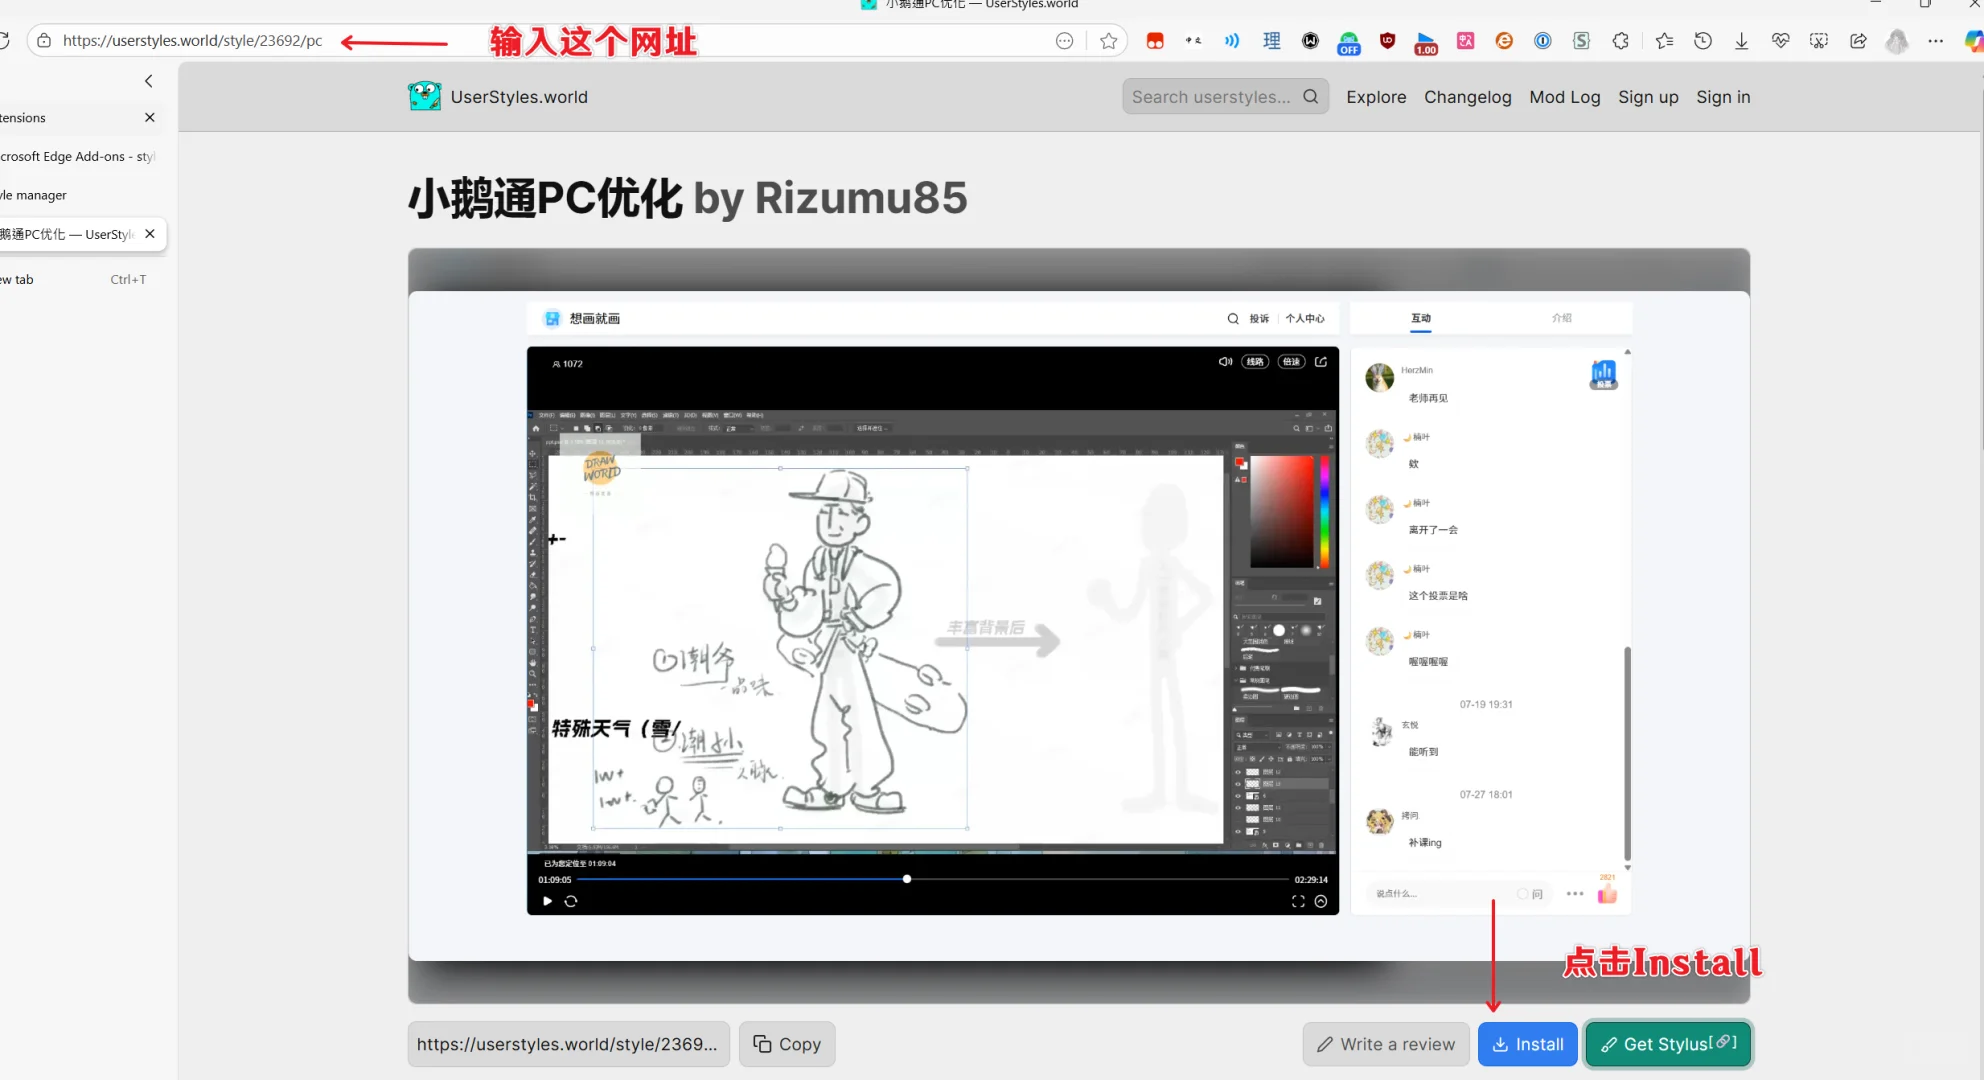Viewport: 1984px width, 1080px height.
Task: Switch to the 介绍 tab
Action: (x=1563, y=318)
